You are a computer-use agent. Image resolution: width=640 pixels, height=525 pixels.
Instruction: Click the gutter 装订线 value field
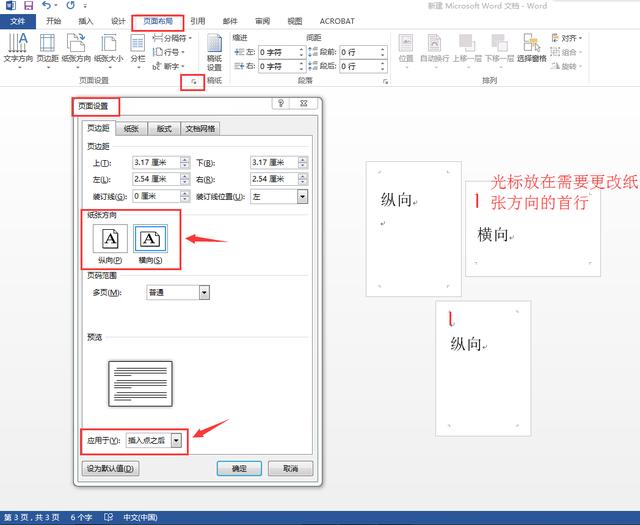click(156, 196)
